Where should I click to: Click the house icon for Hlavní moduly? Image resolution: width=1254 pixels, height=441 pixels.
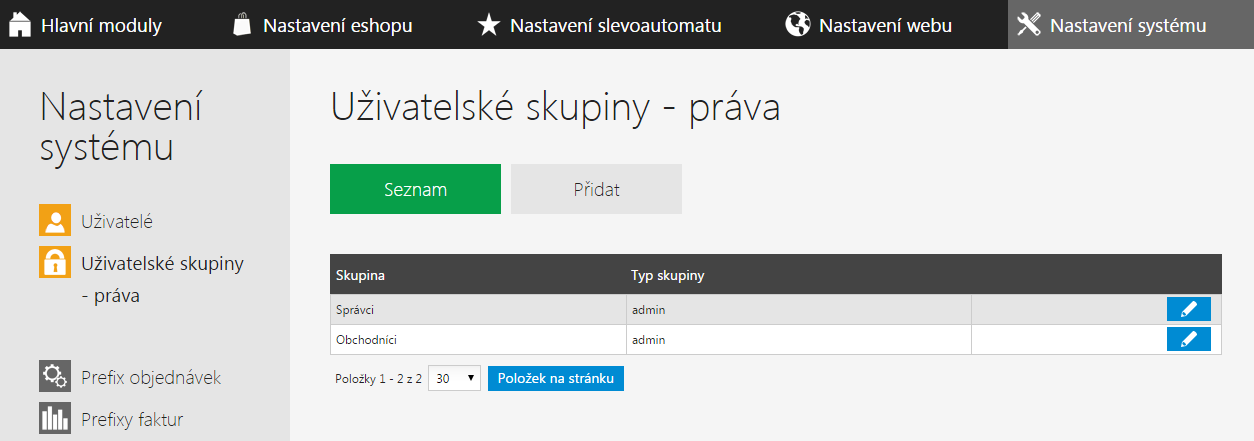click(21, 25)
